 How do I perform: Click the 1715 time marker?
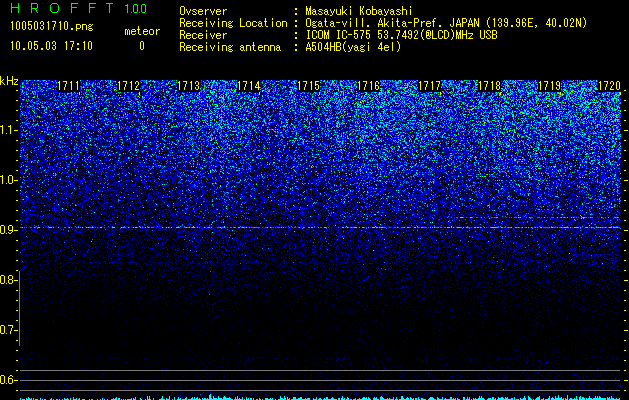click(x=308, y=86)
